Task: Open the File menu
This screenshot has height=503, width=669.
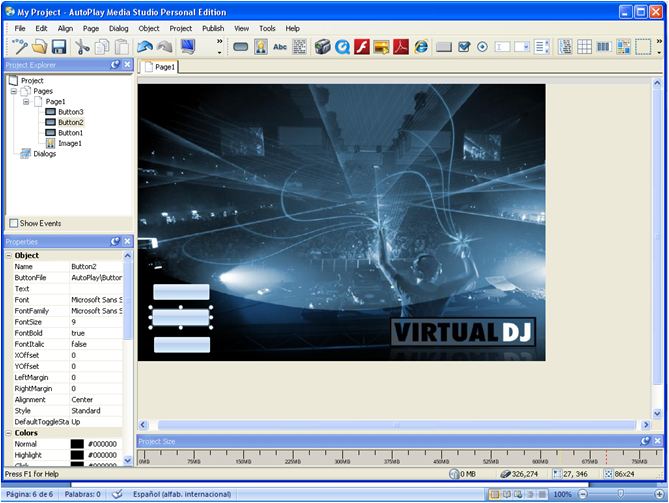Action: (x=20, y=29)
